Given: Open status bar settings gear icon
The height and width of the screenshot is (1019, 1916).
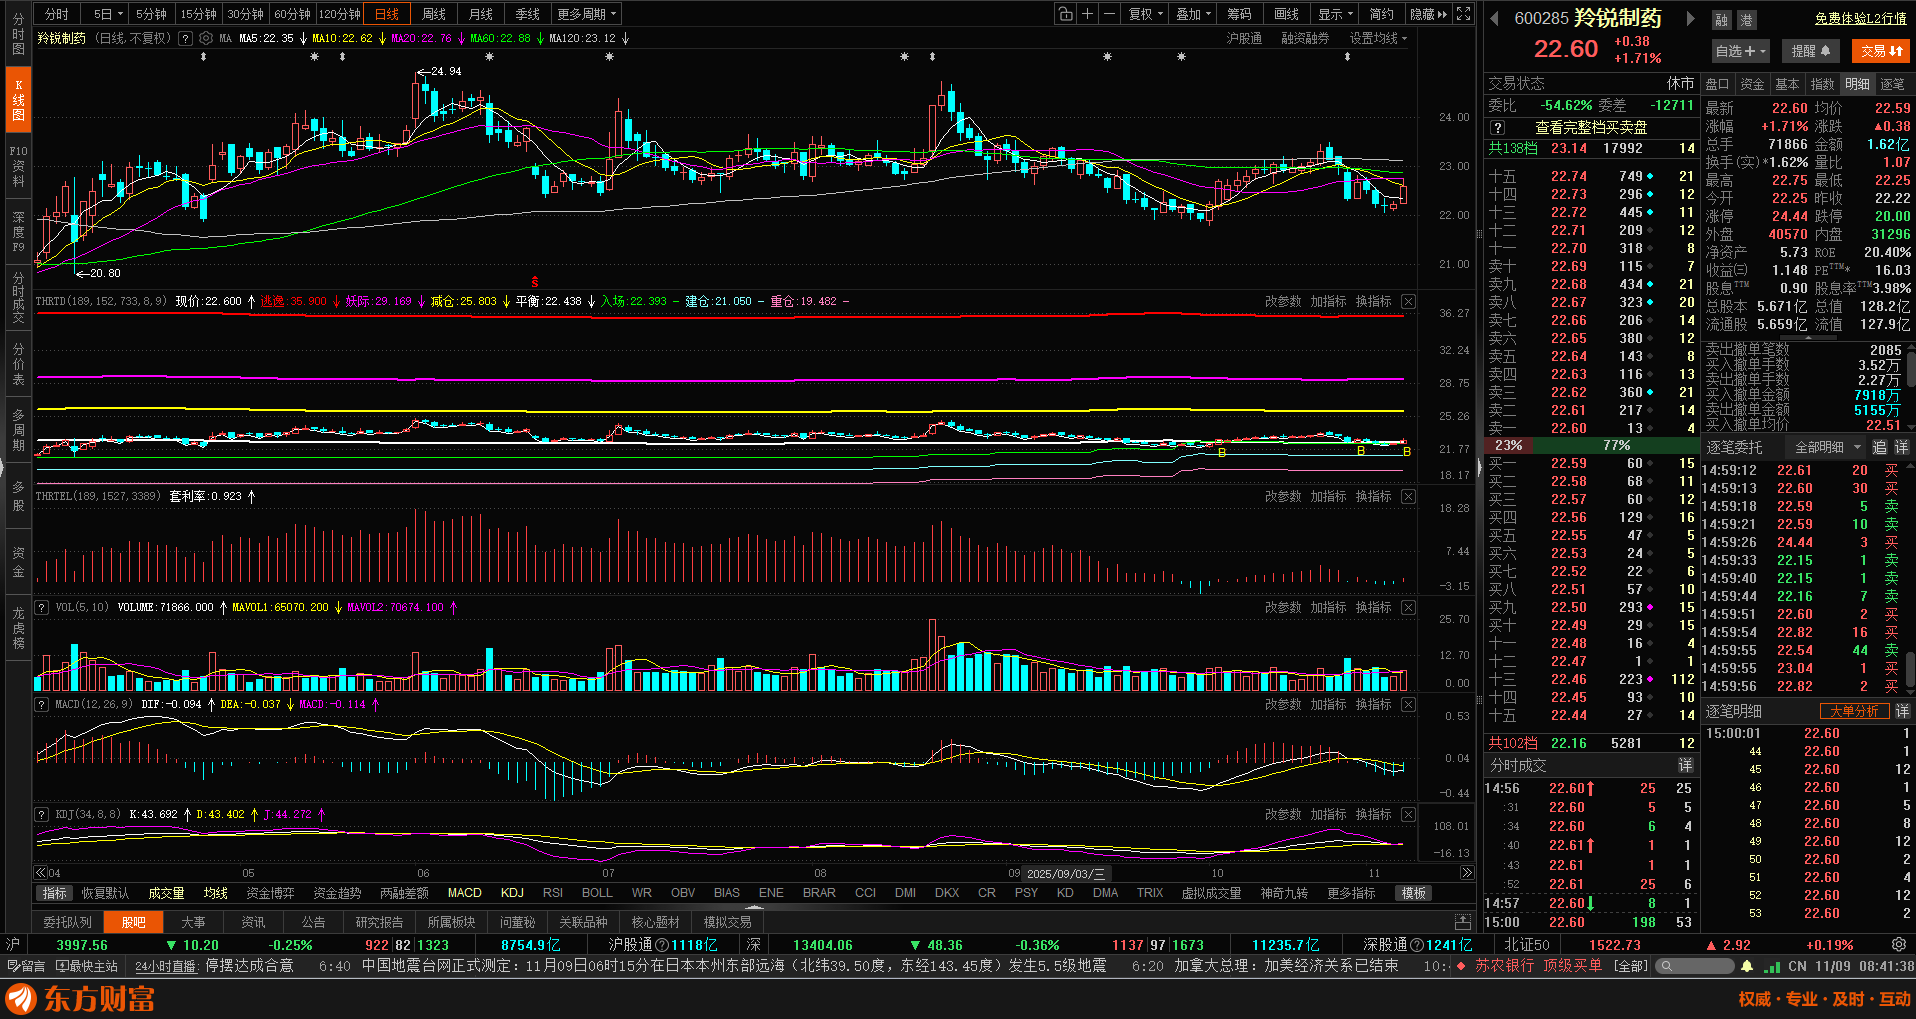Looking at the screenshot, I should (x=1898, y=945).
